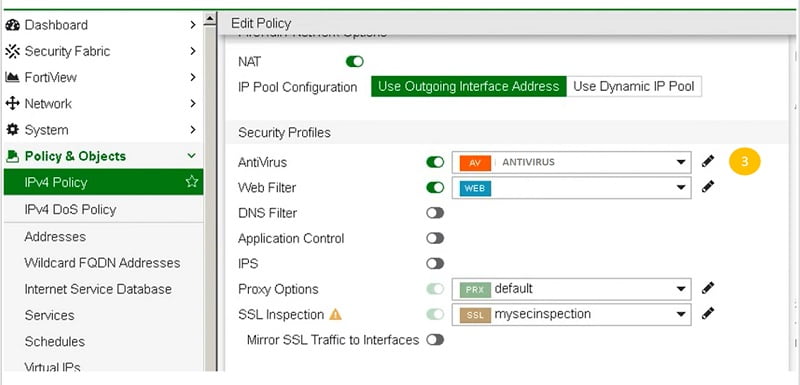Open the Addresses menu item
The width and height of the screenshot is (800, 385).
[x=55, y=237]
